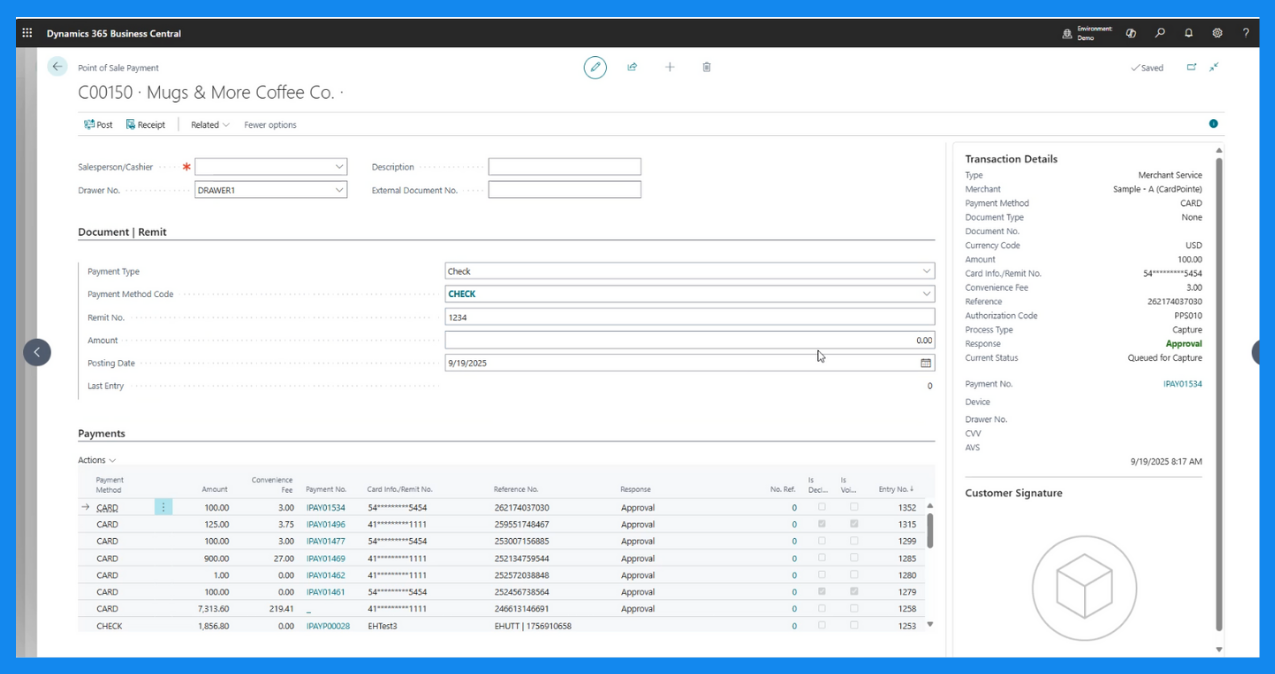
Task: Expand the Drawer No. dropdown
Action: click(339, 190)
